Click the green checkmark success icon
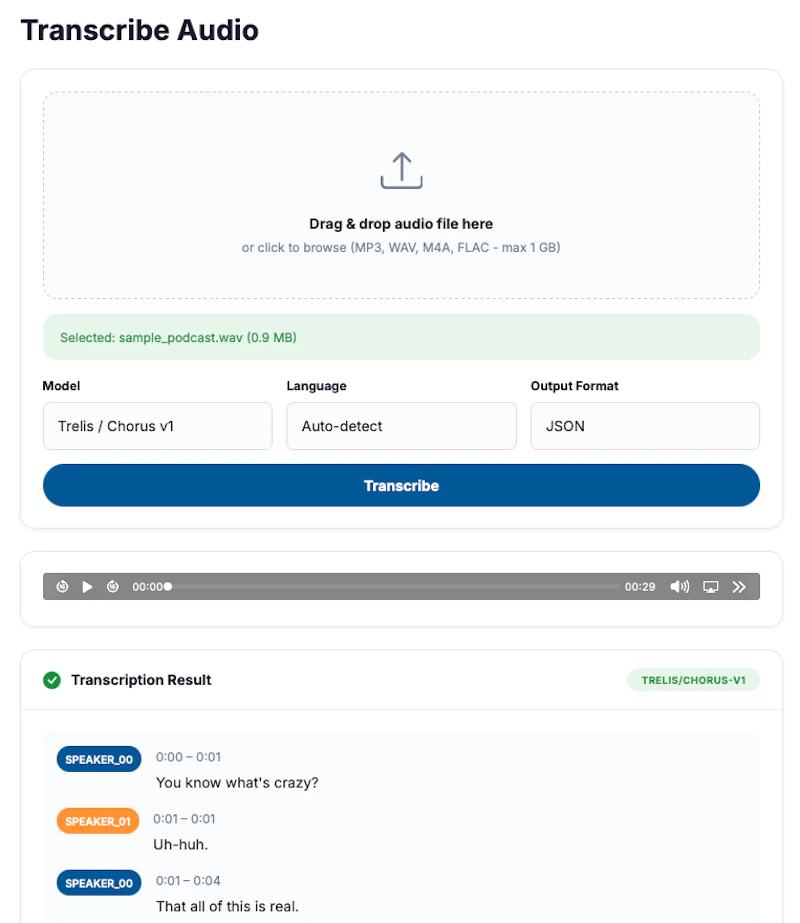This screenshot has height=923, width=800. [x=52, y=680]
